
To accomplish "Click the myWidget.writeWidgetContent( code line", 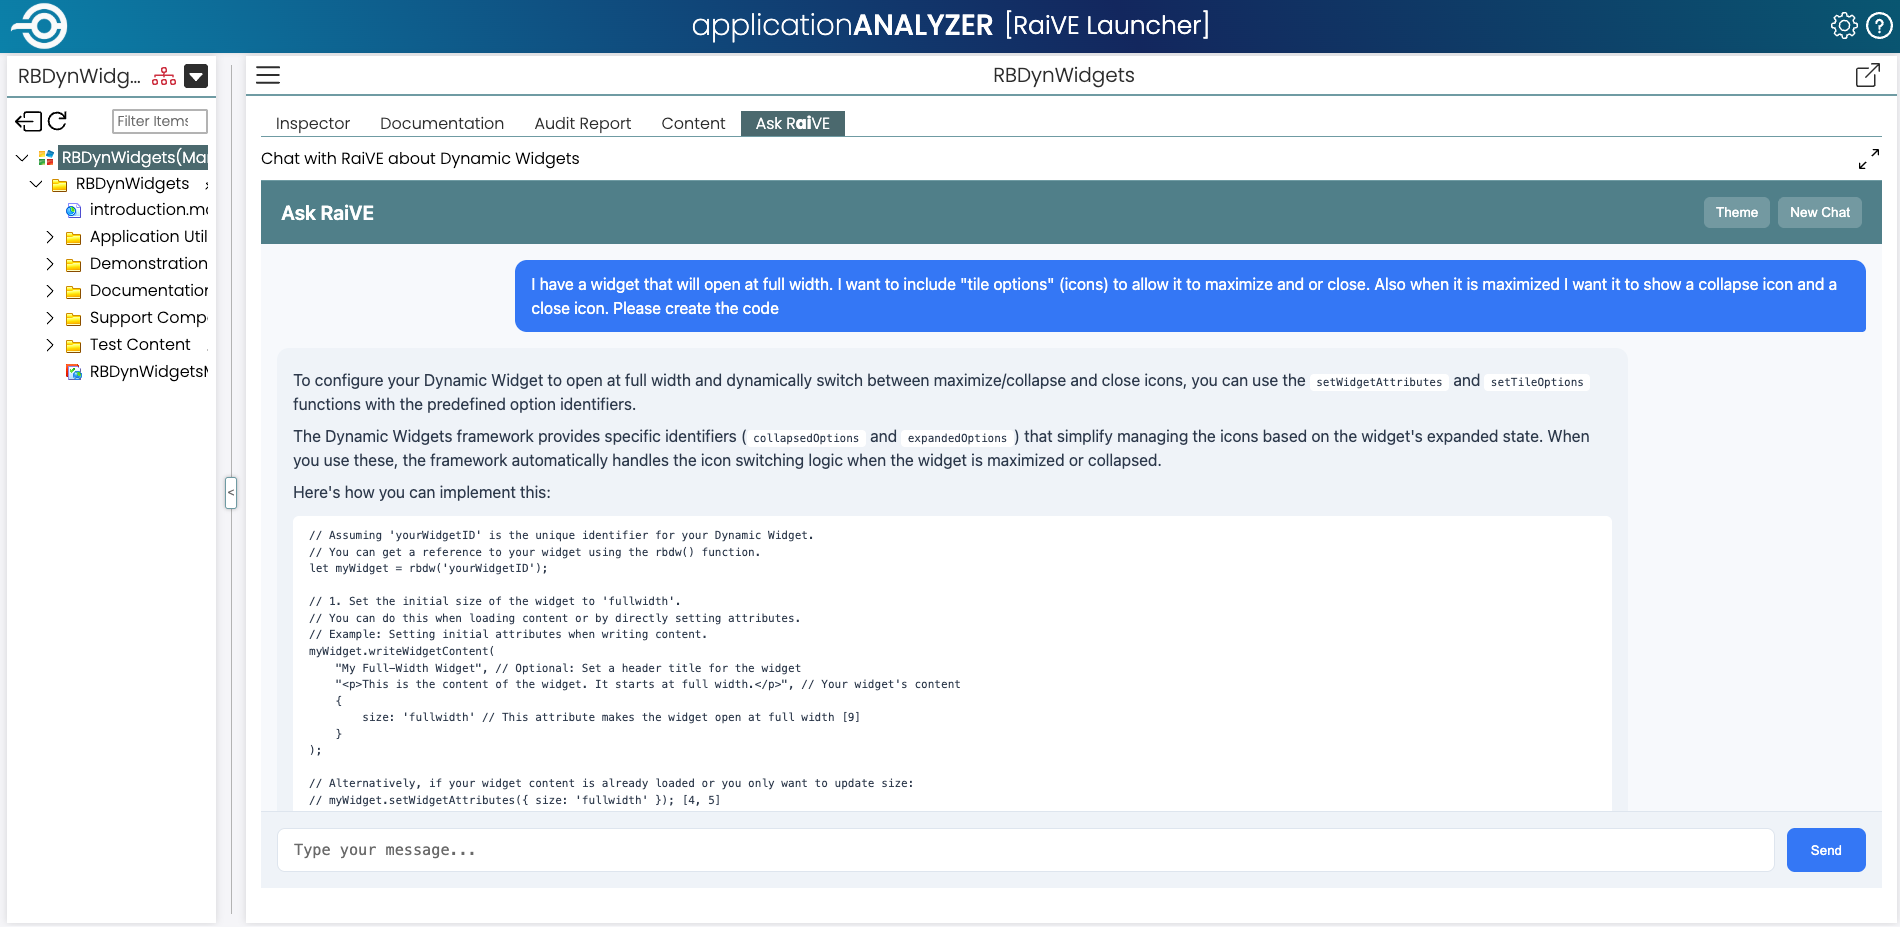I will point(401,651).
